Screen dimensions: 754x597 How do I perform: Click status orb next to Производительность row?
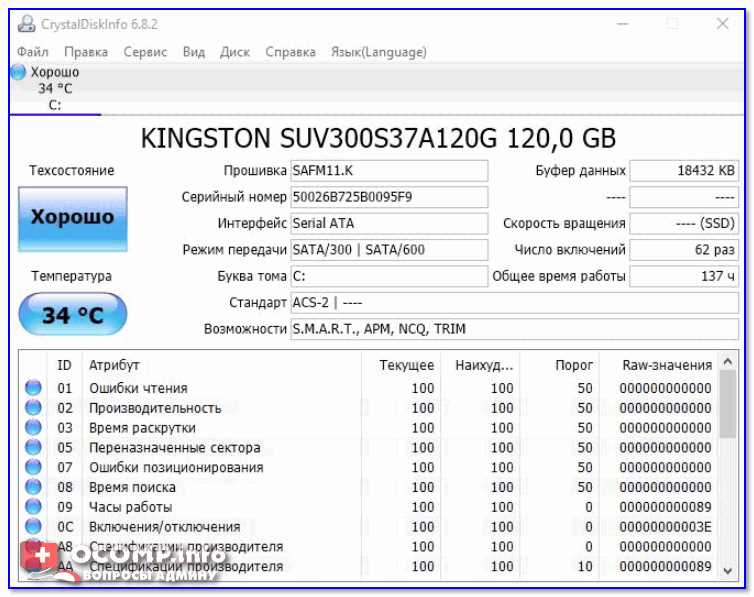coord(33,408)
